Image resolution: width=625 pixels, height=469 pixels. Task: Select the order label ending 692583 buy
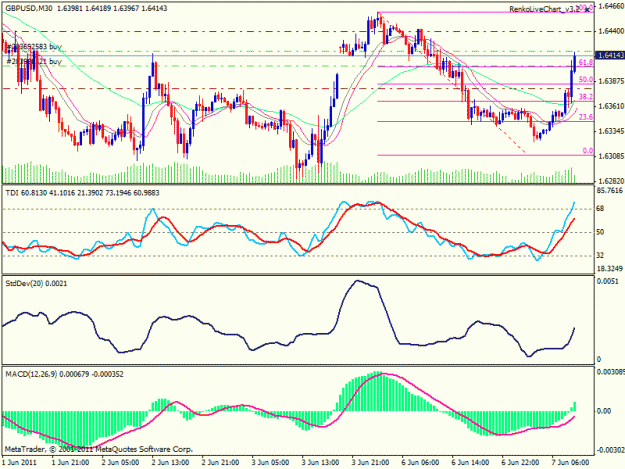(33, 47)
